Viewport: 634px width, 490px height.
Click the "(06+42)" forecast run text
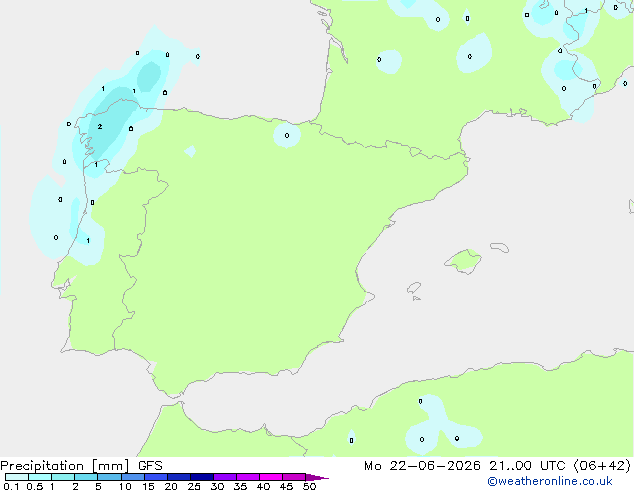tap(602, 466)
